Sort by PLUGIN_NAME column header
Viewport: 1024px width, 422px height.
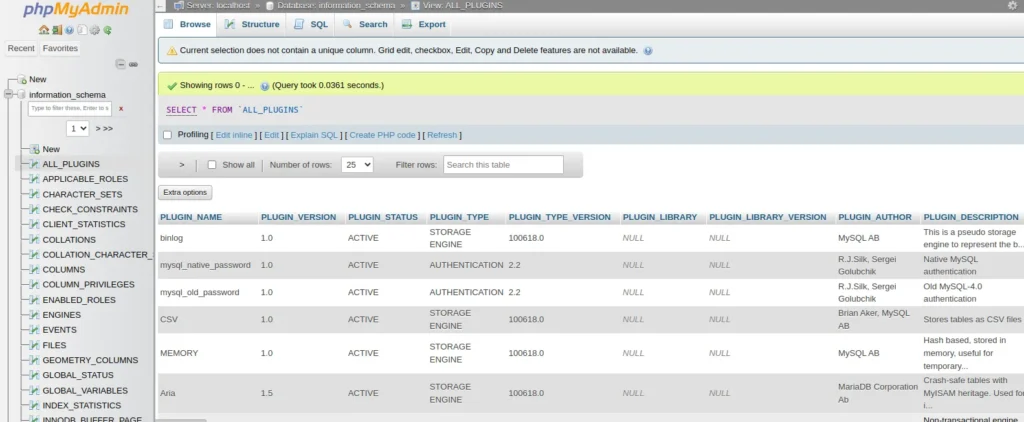(191, 217)
